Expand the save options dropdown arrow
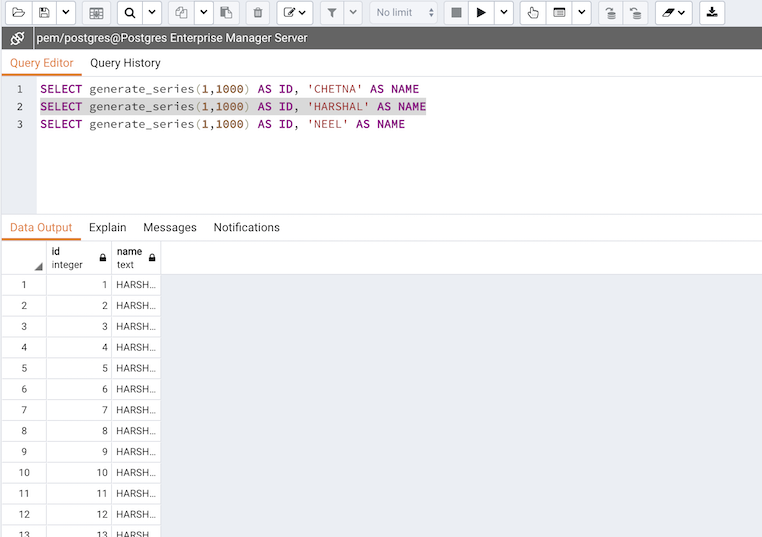The image size is (762, 537). coord(66,13)
